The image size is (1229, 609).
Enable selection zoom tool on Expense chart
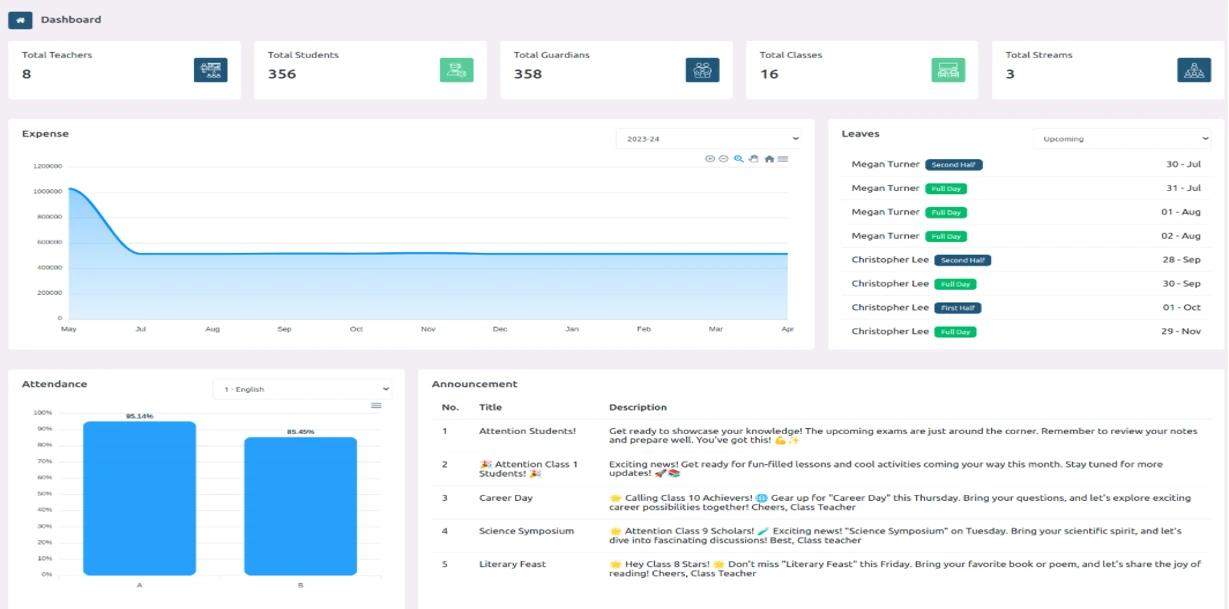tap(739, 159)
